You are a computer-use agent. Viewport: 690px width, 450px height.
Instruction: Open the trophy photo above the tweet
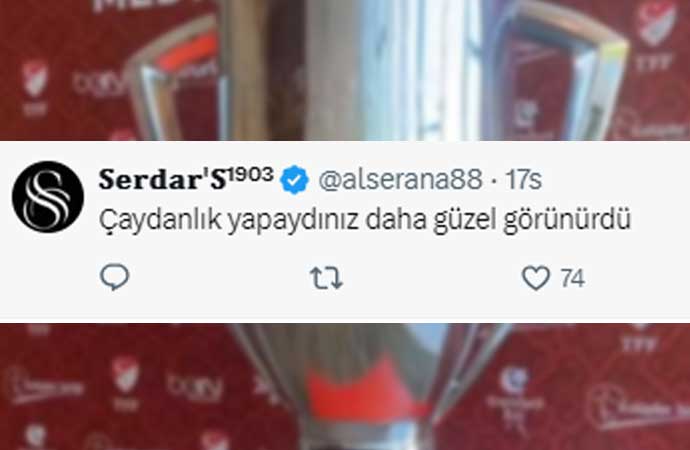(345, 70)
